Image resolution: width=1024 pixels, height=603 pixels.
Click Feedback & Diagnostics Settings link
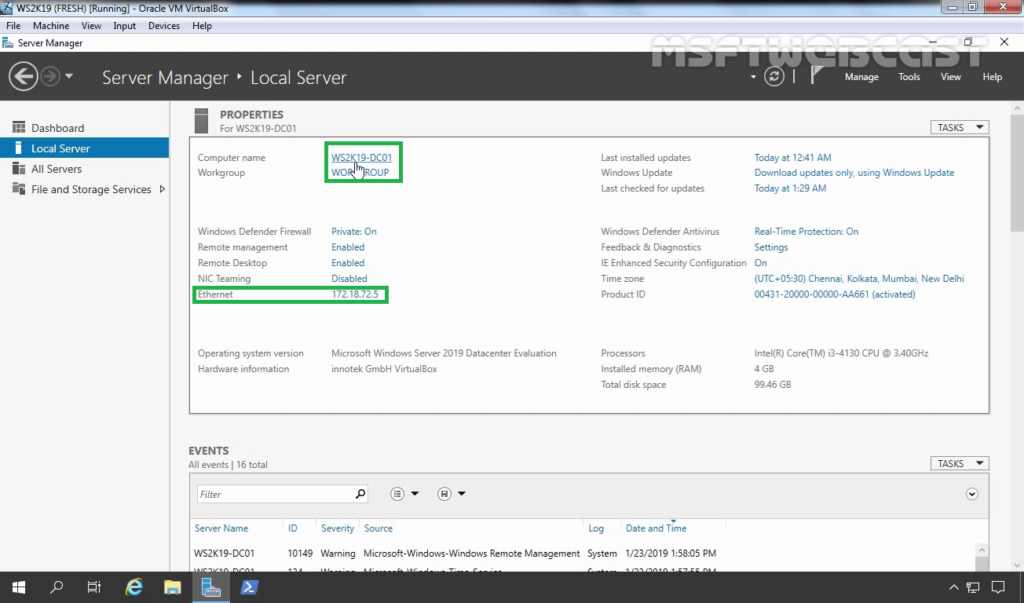click(771, 247)
